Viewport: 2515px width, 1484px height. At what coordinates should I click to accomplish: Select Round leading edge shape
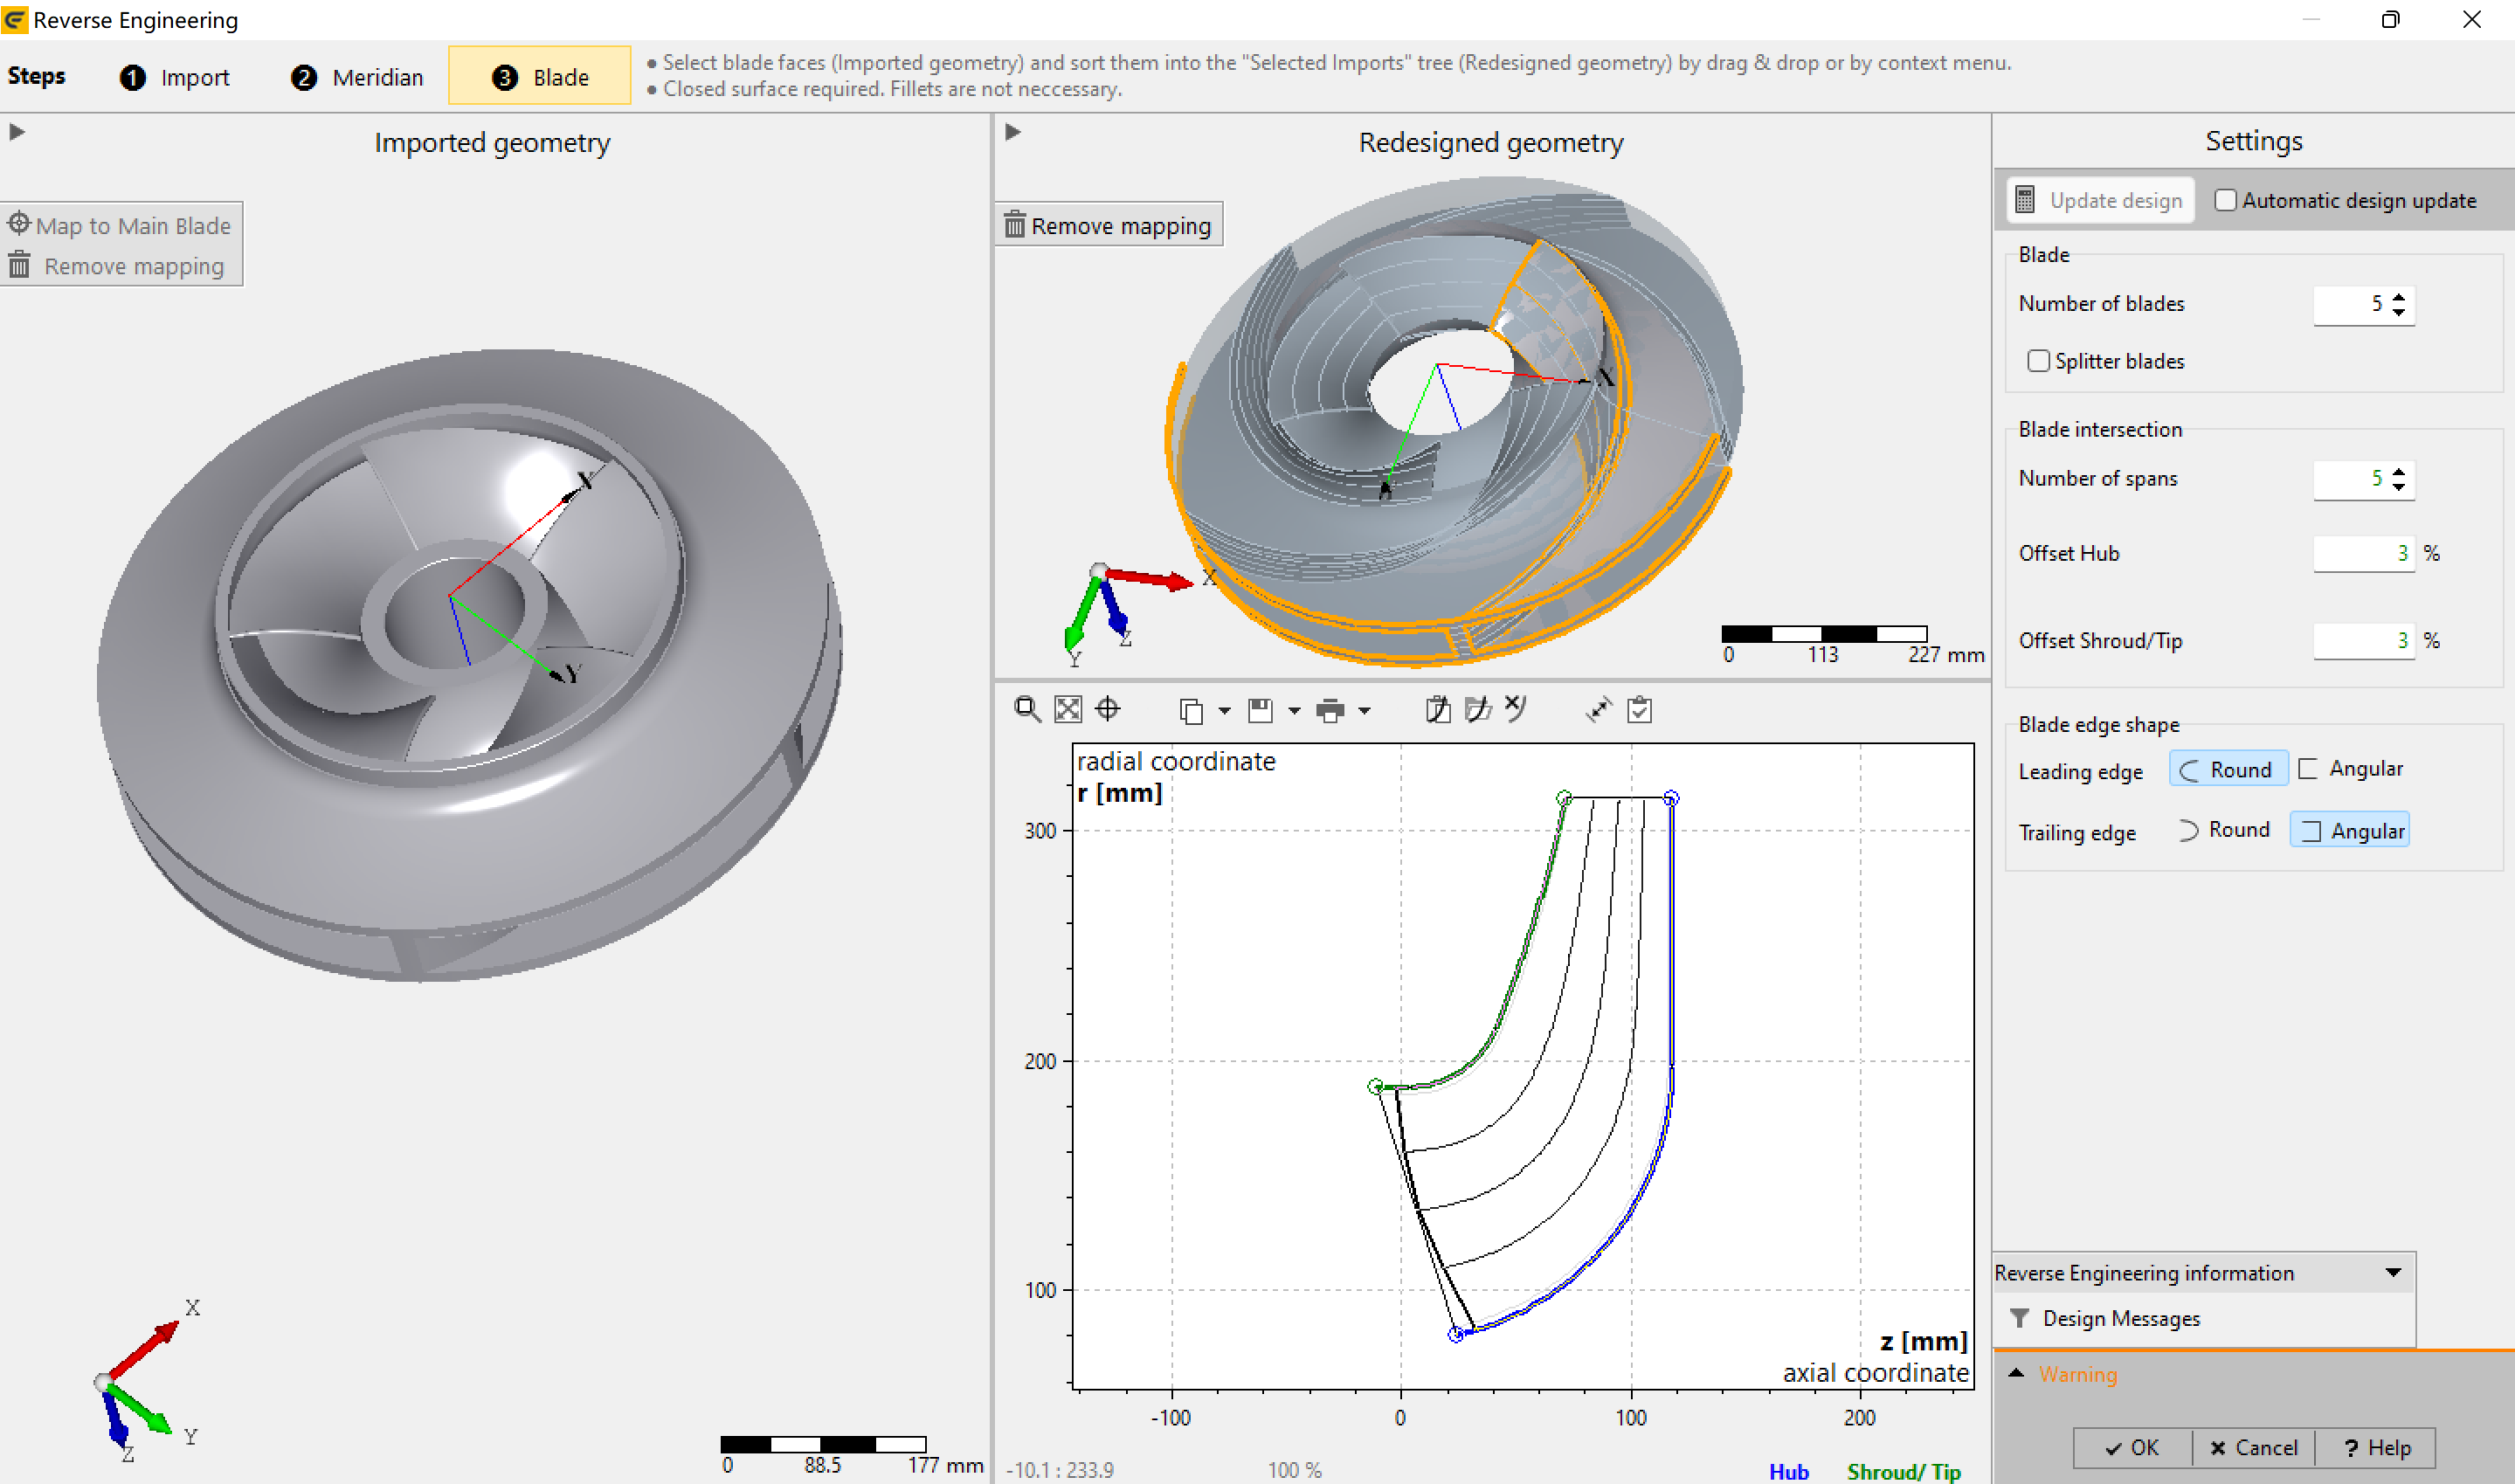(2228, 769)
